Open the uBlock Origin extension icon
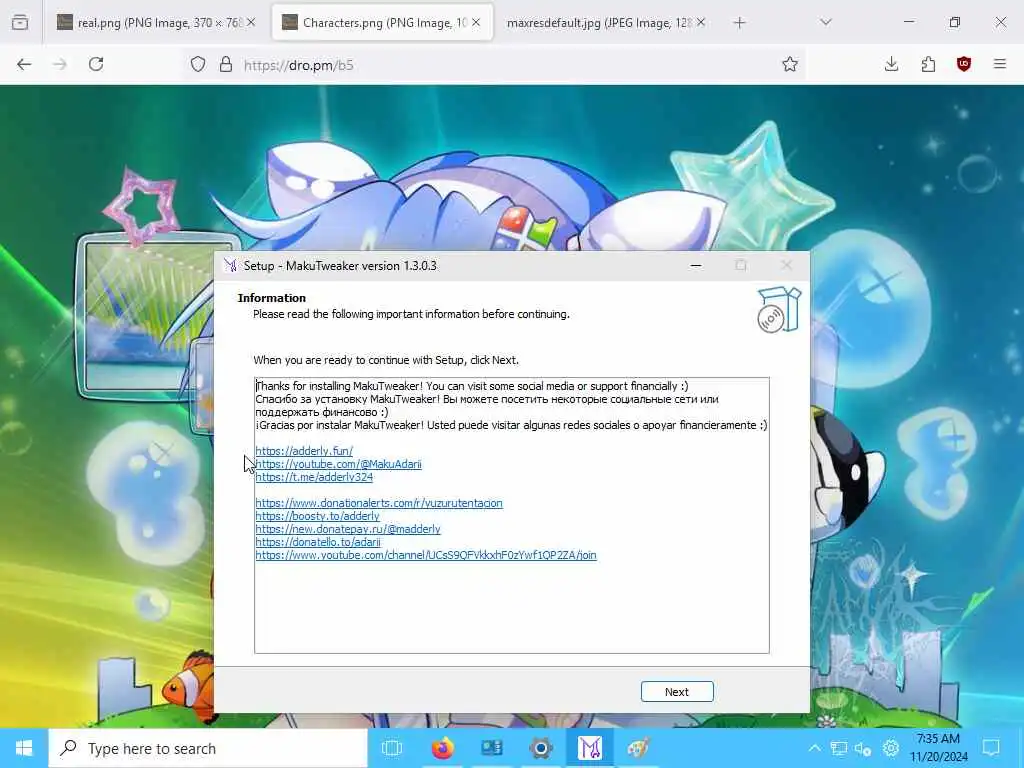Image resolution: width=1024 pixels, height=768 pixels. (964, 64)
